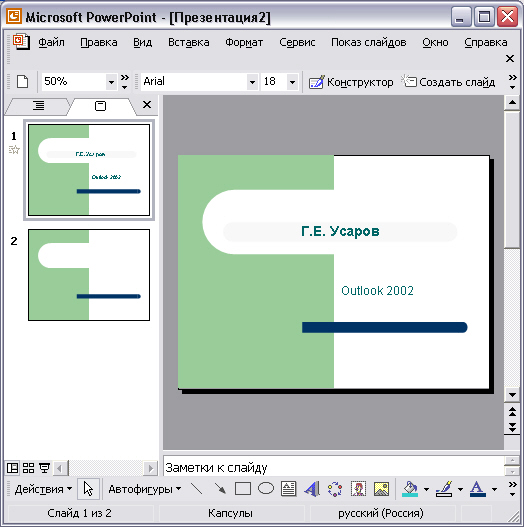Screen dimensions: 524x527
Task: Choose the Oval shape tool
Action: (266, 488)
